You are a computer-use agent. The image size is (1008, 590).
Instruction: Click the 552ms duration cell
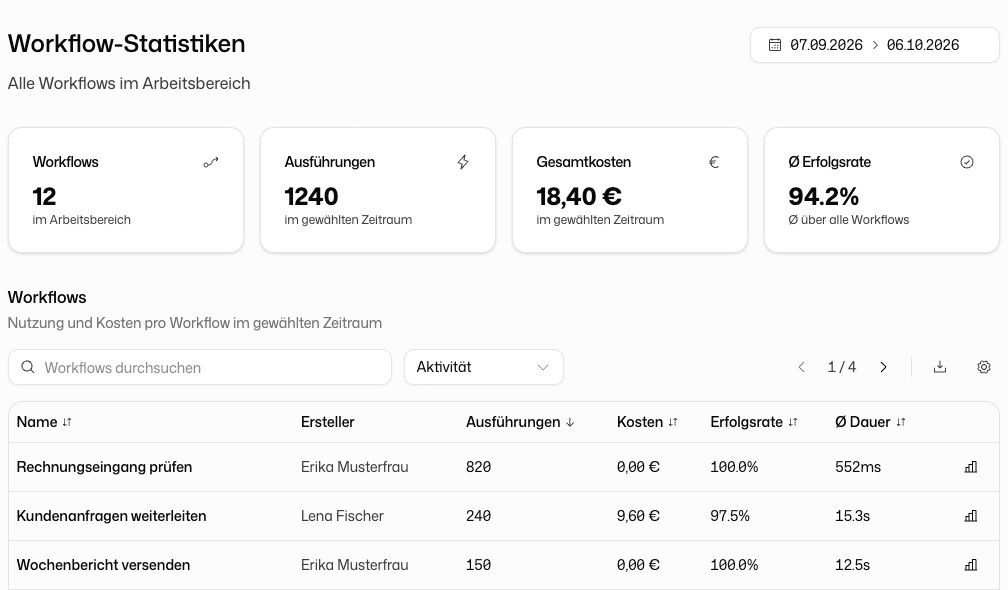(x=858, y=467)
